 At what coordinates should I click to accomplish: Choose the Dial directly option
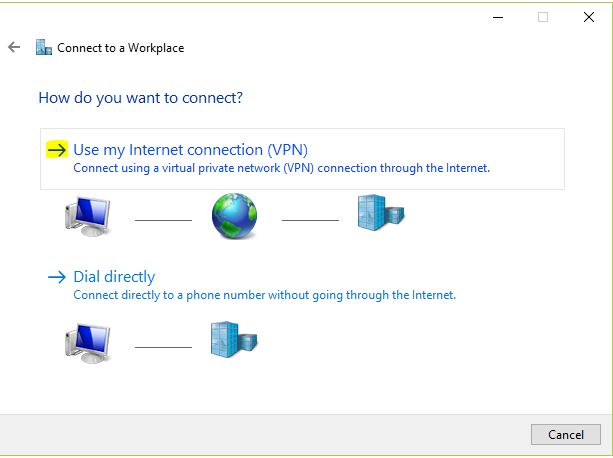pos(114,277)
